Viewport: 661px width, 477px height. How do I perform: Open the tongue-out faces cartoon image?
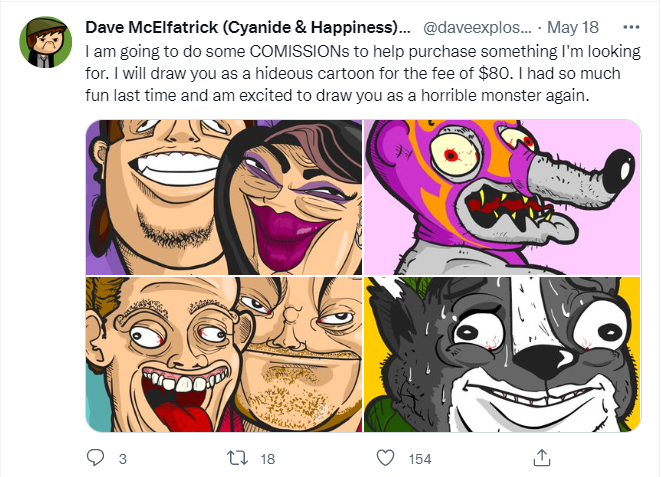click(x=223, y=355)
